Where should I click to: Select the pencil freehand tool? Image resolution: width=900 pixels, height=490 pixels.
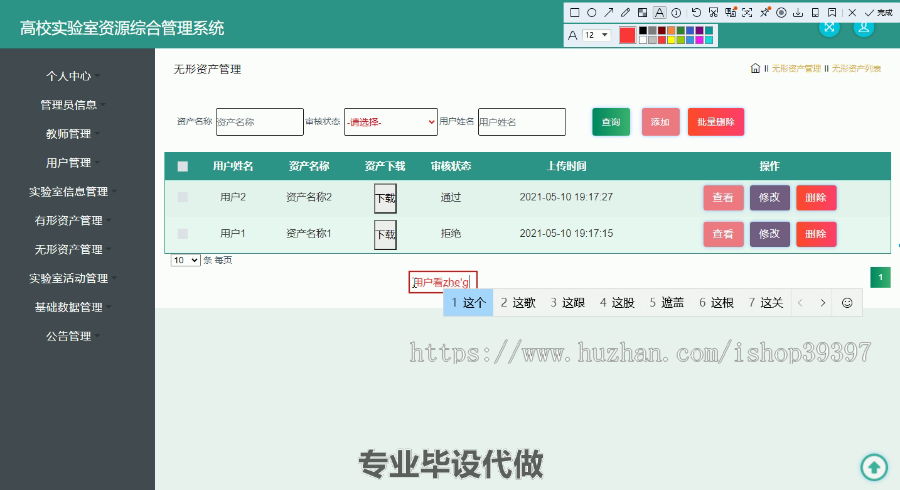[x=626, y=12]
